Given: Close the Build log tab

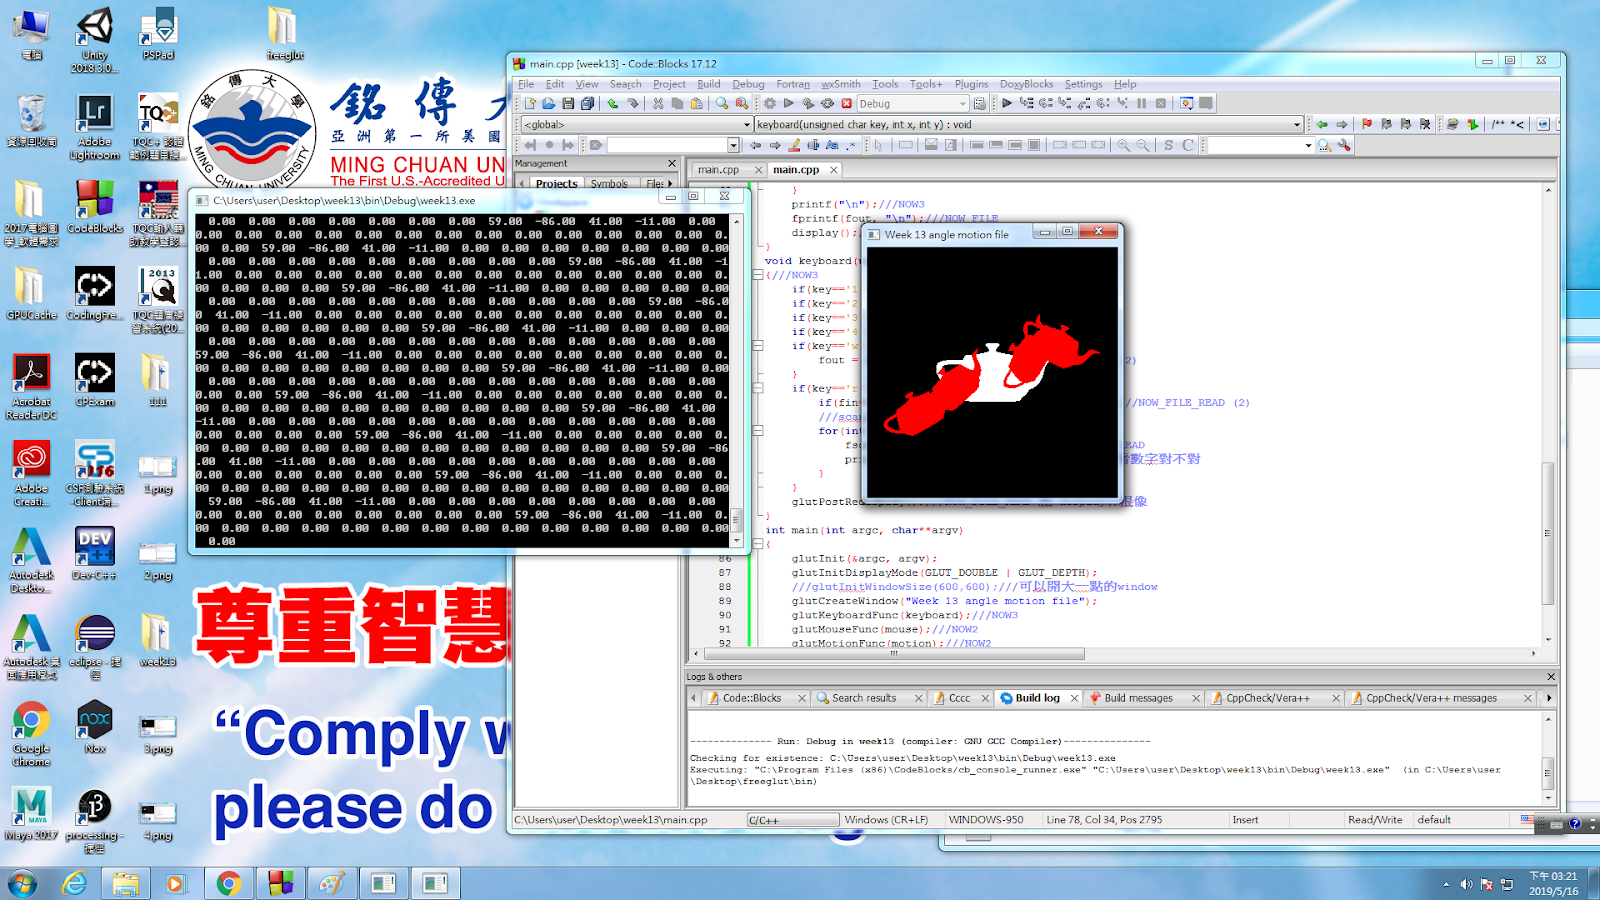Looking at the screenshot, I should [x=1074, y=698].
